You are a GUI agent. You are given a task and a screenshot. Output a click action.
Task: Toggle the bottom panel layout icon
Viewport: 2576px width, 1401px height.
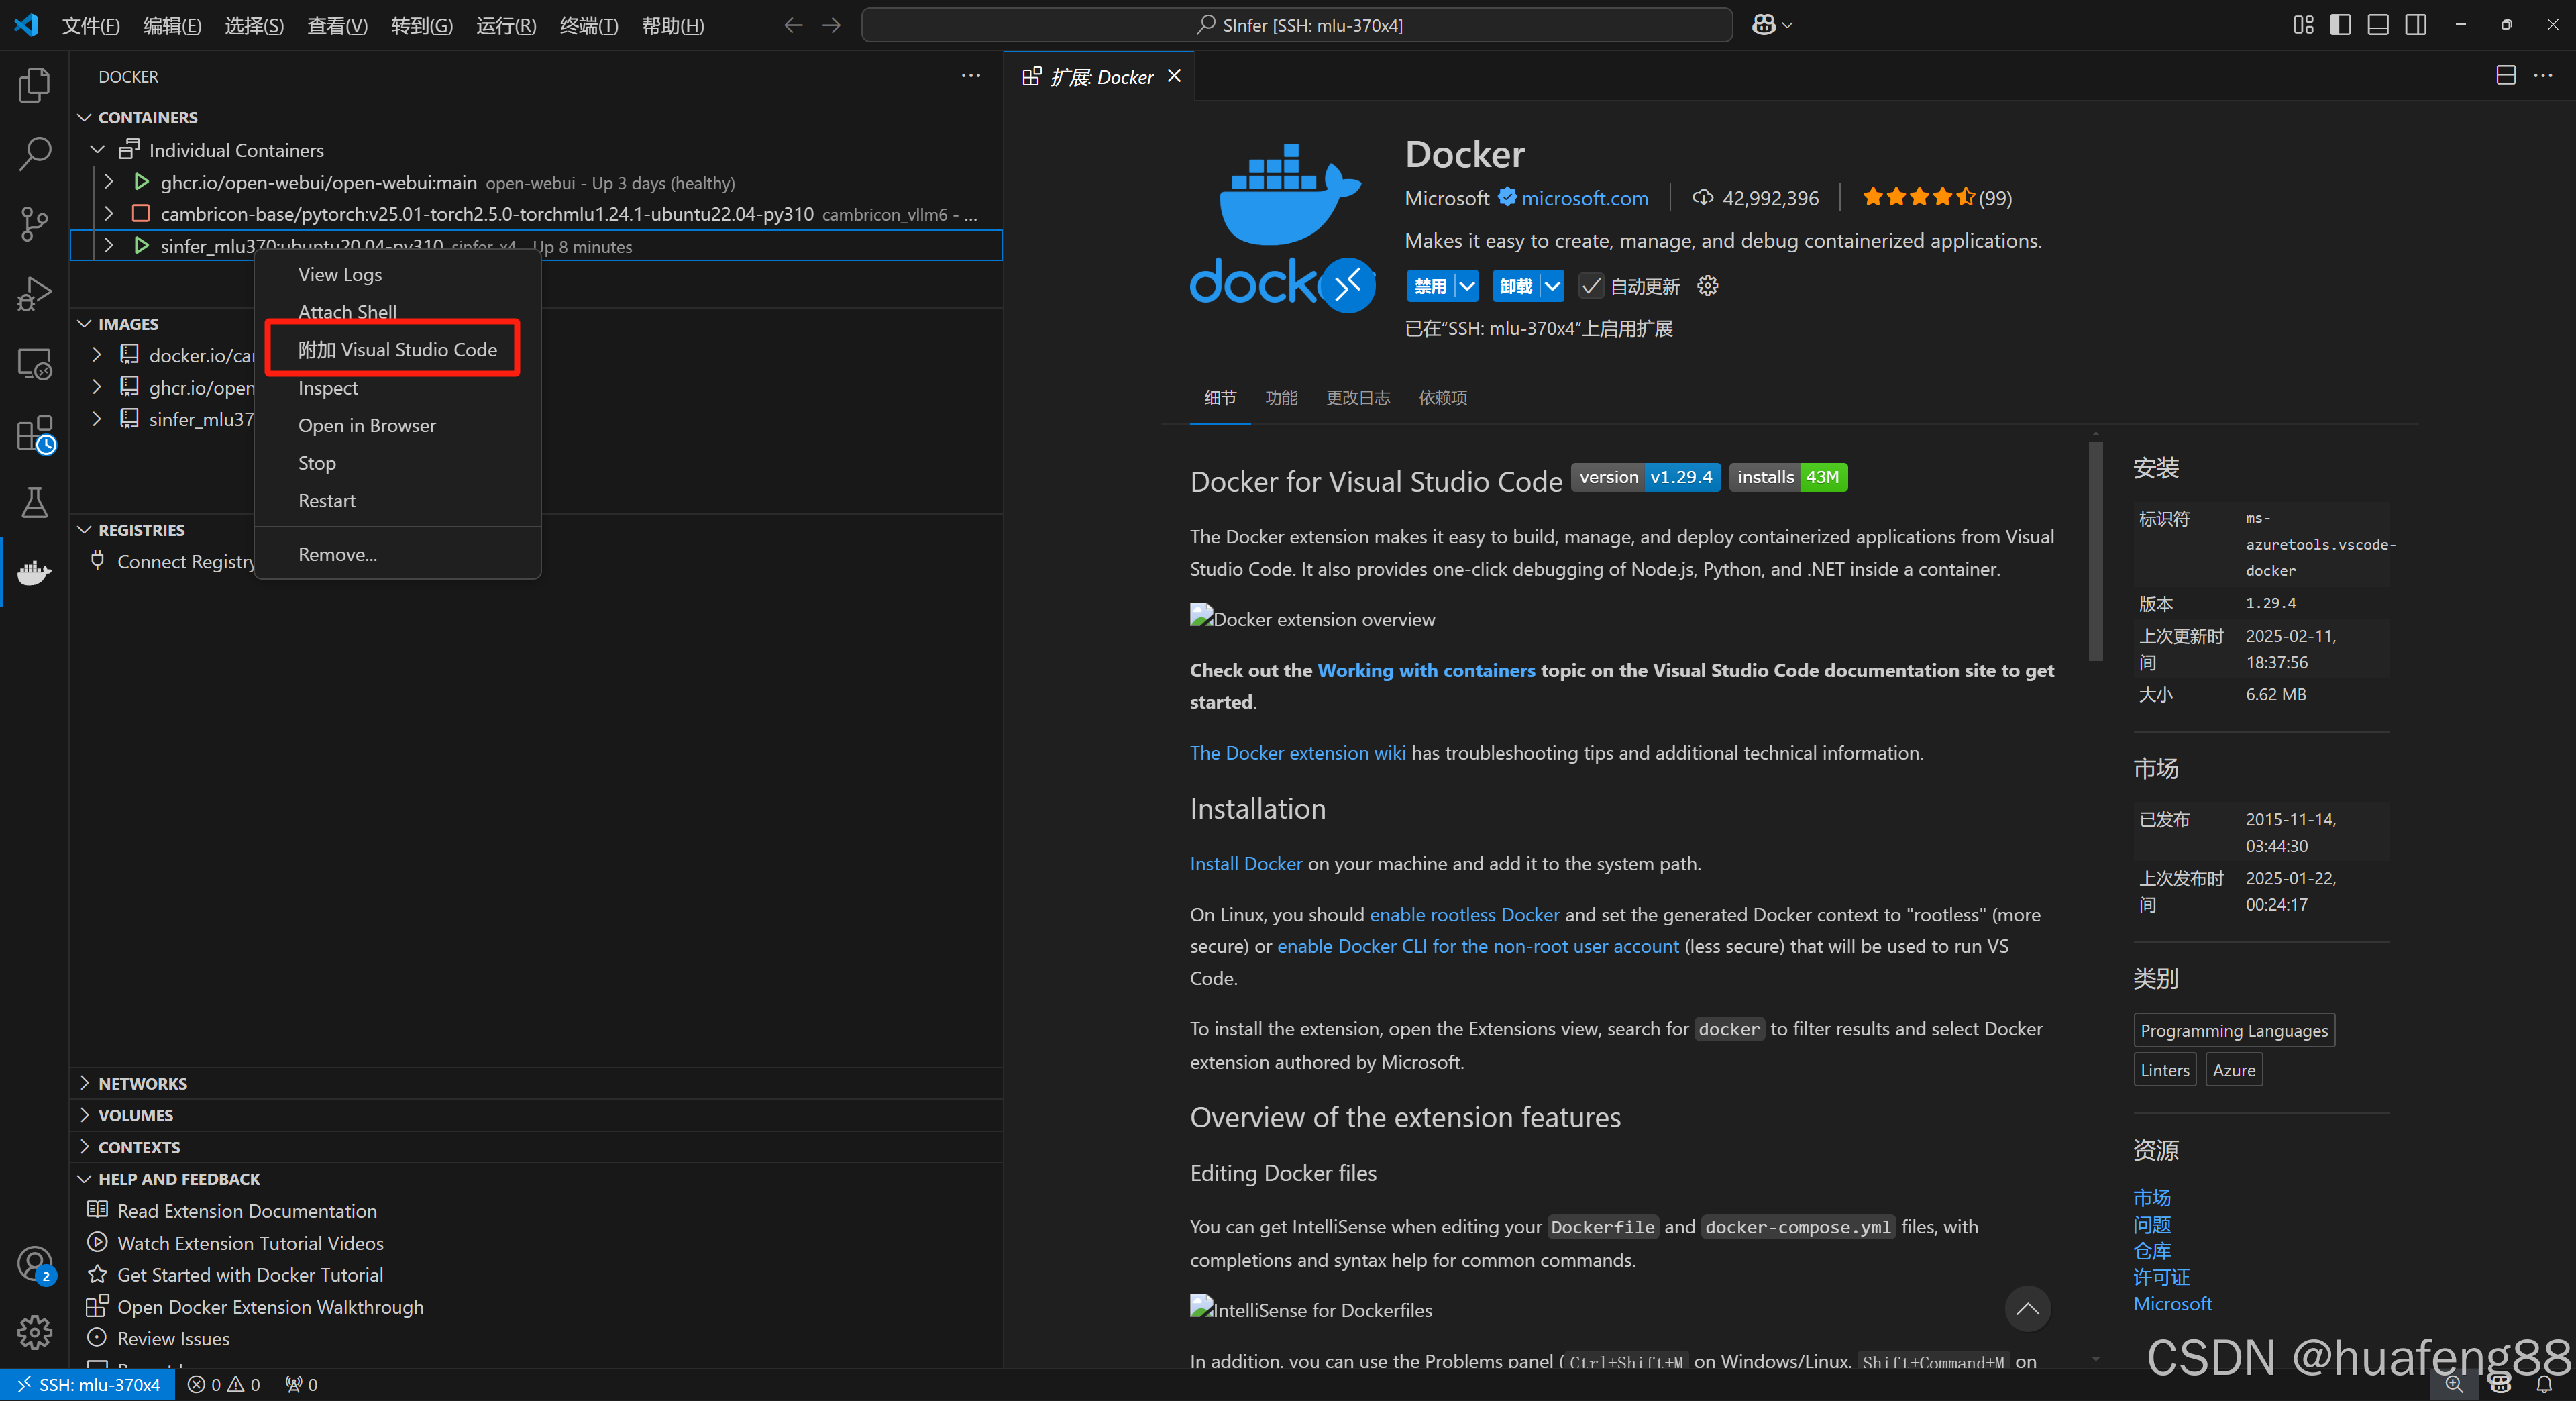coord(2378,25)
